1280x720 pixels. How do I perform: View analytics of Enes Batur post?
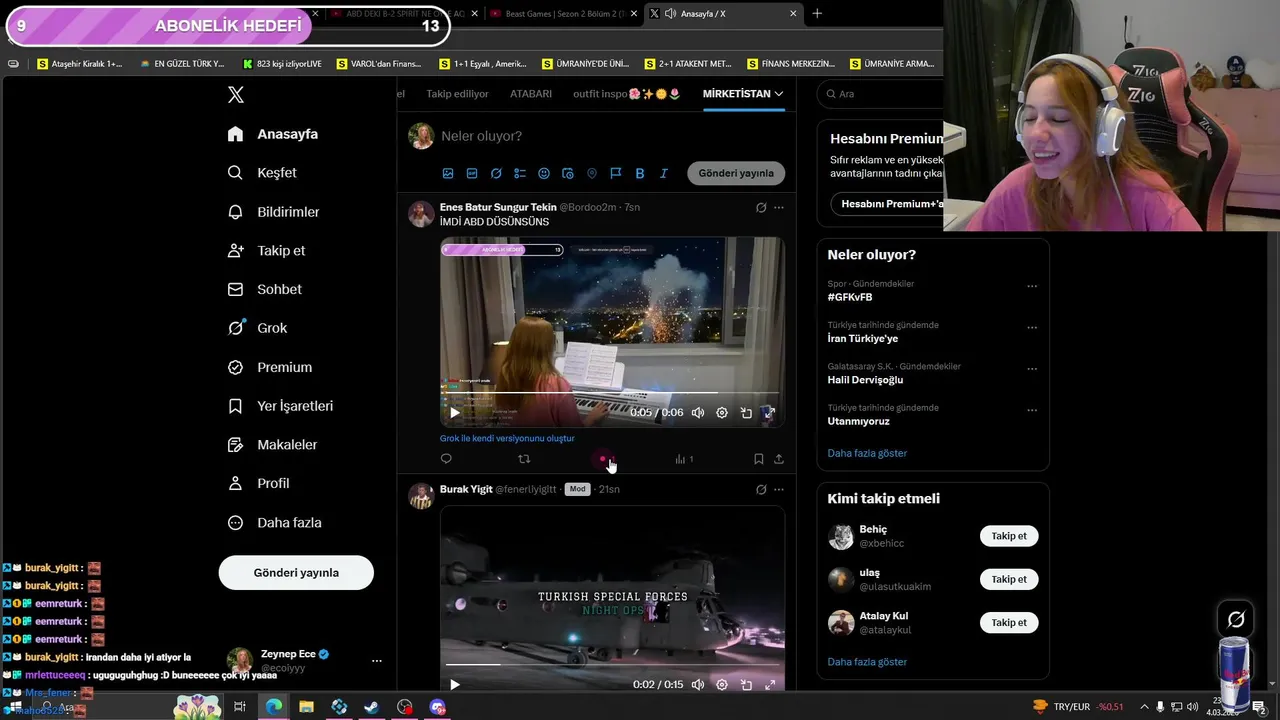pyautogui.click(x=684, y=459)
